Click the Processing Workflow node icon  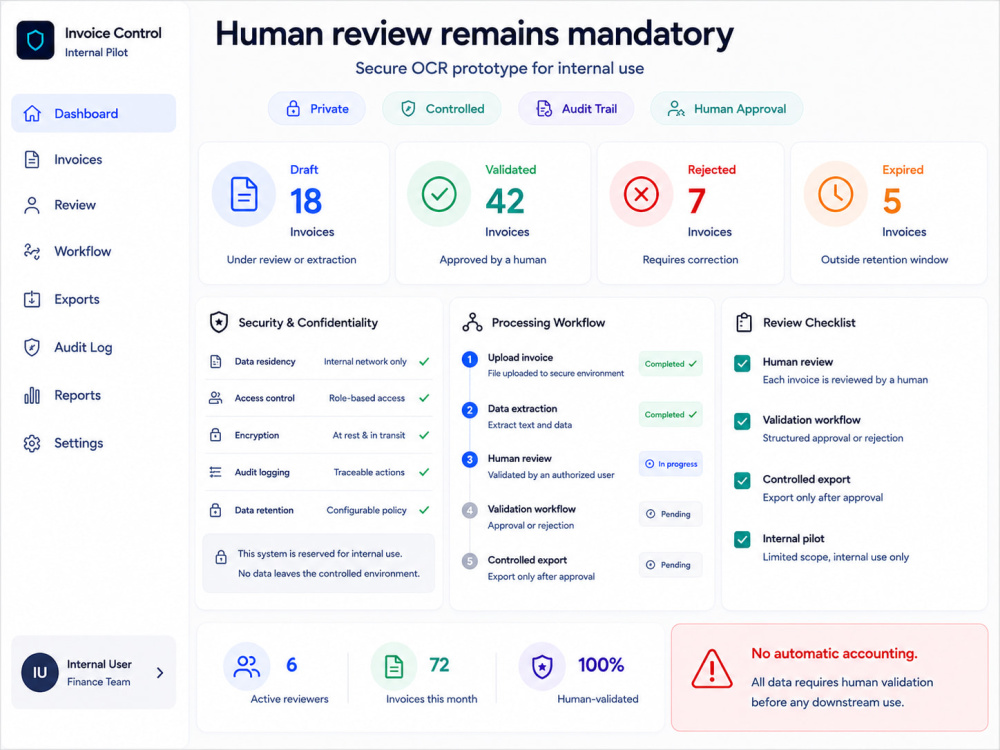coord(472,322)
